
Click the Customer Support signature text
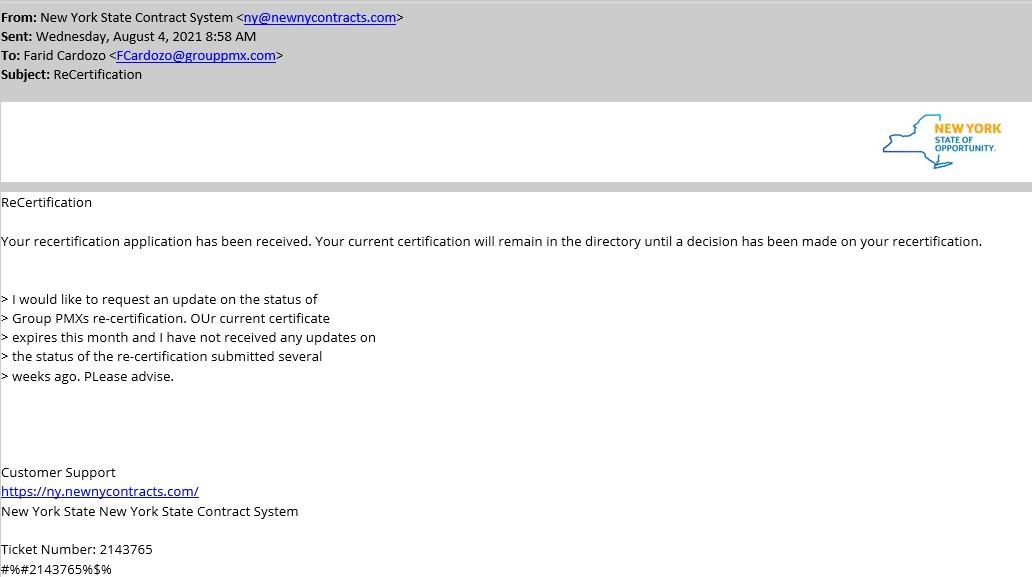pos(58,473)
